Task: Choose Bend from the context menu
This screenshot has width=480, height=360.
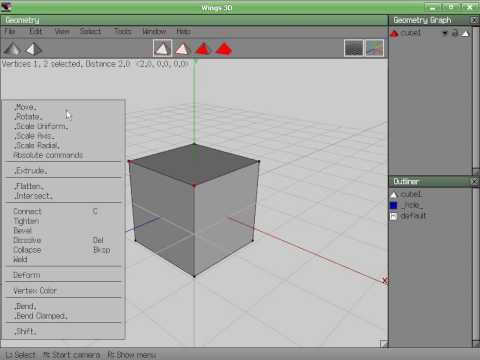Action: point(64,306)
